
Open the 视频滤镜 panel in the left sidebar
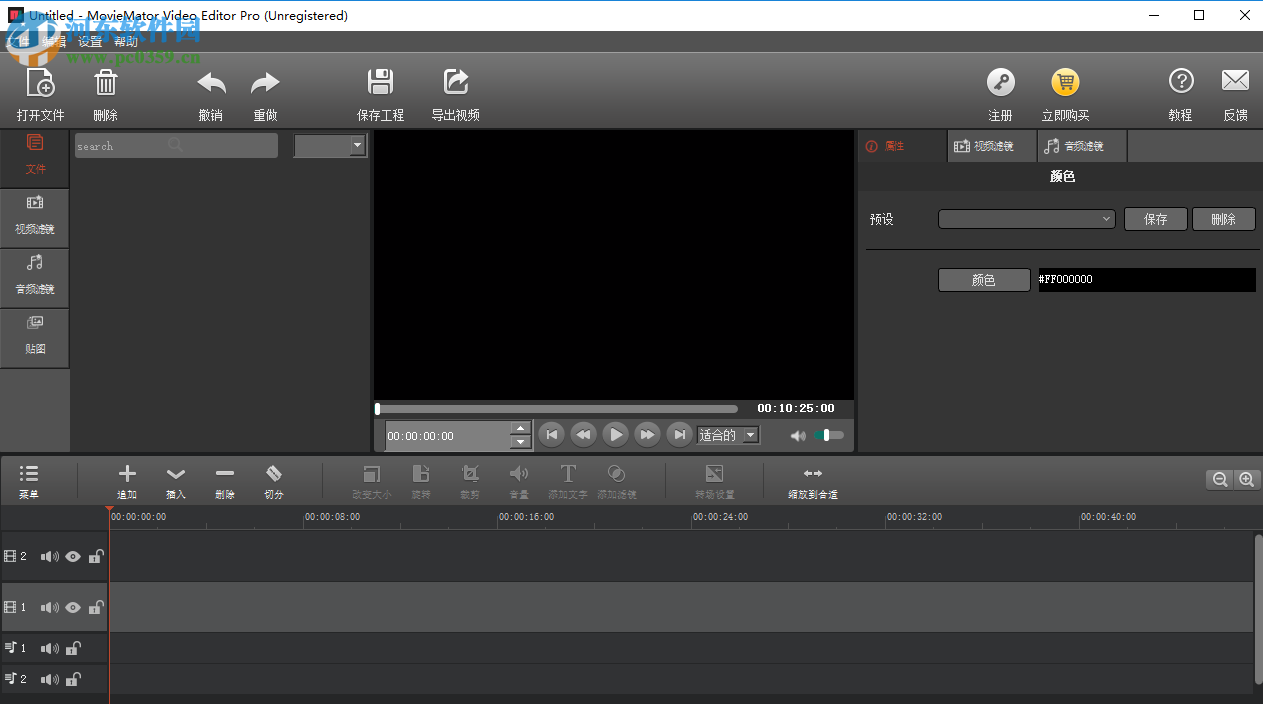pos(35,217)
